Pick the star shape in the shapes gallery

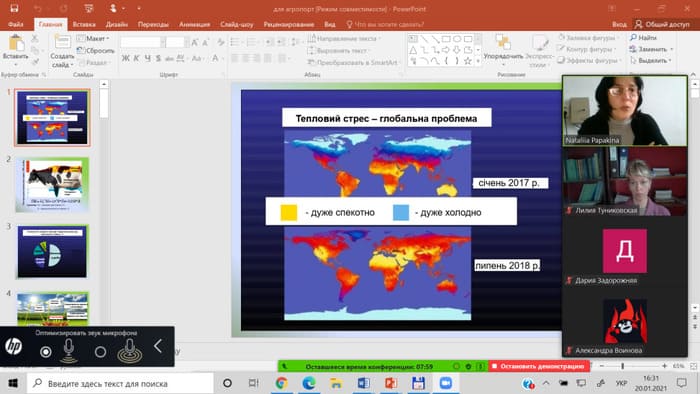pyautogui.click(x=467, y=61)
